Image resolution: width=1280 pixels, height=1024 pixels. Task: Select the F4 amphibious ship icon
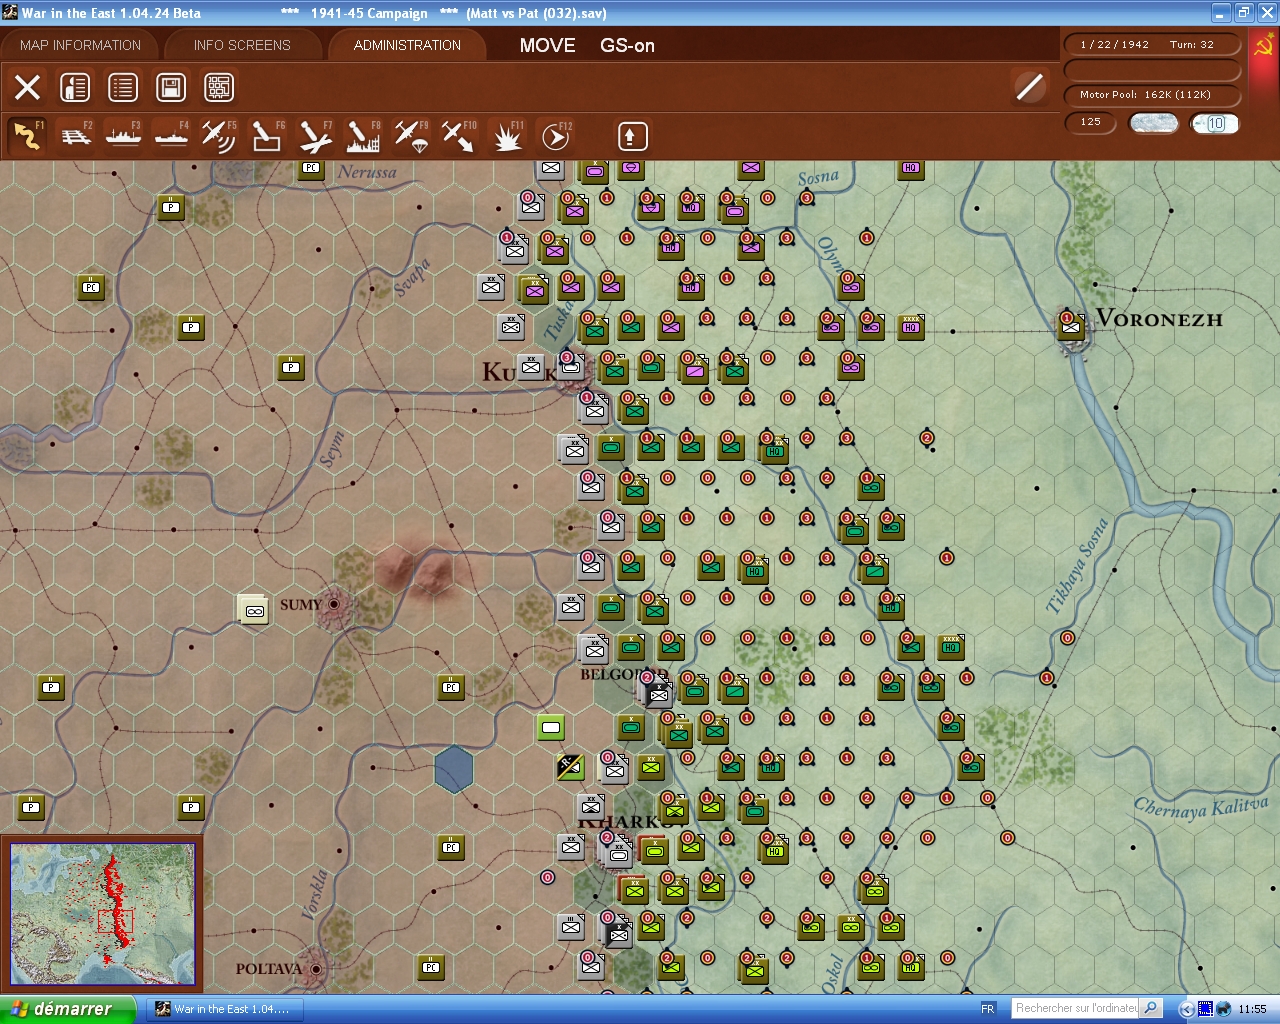tap(172, 136)
